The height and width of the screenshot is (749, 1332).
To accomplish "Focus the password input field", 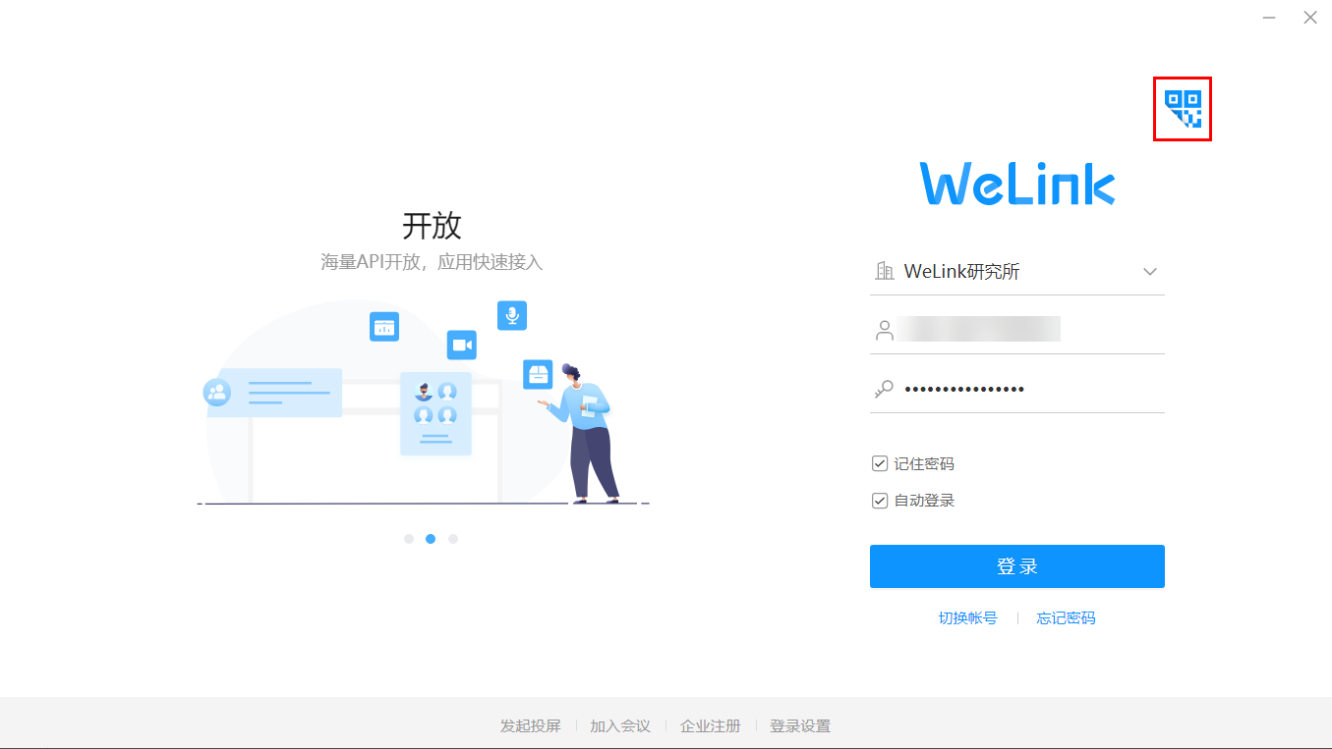I will point(1017,389).
